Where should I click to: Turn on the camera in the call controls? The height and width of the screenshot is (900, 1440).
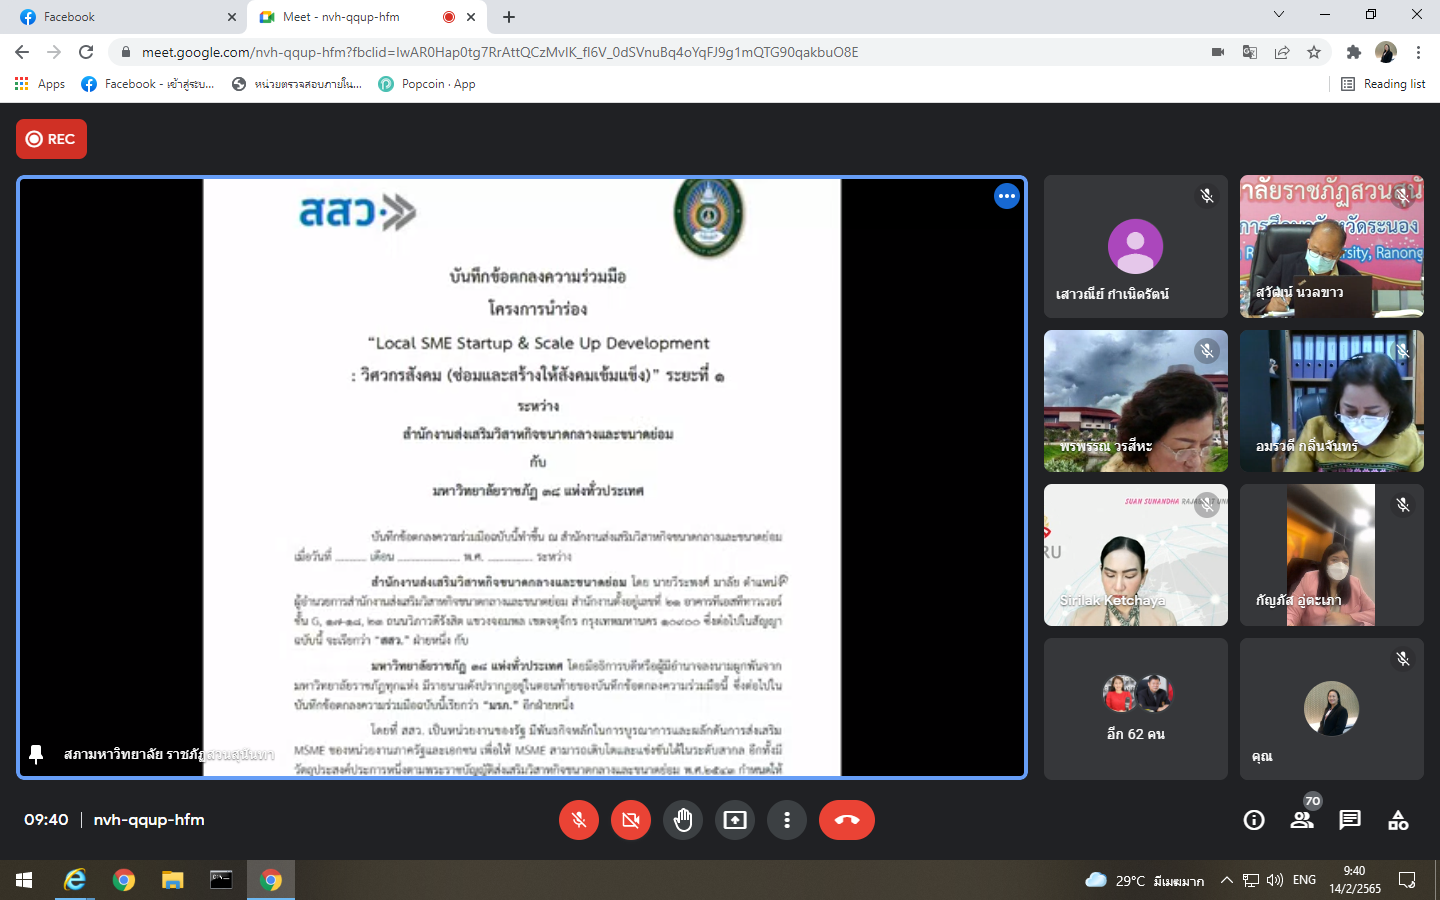630,820
